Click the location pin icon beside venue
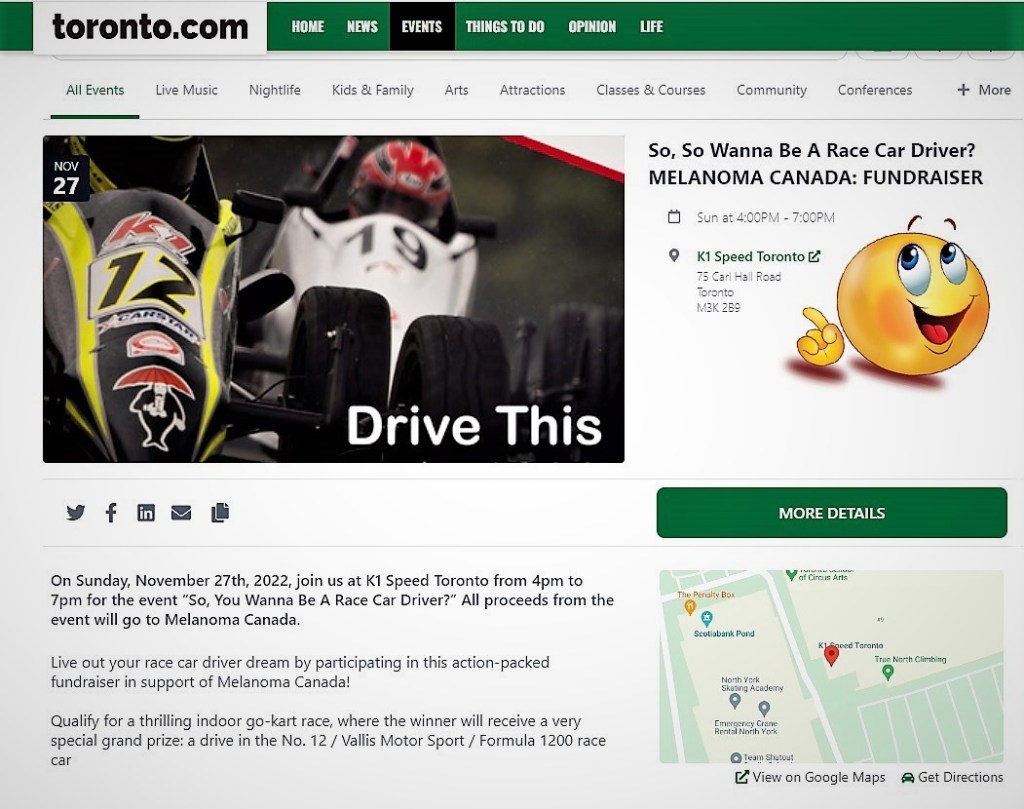 pos(674,256)
